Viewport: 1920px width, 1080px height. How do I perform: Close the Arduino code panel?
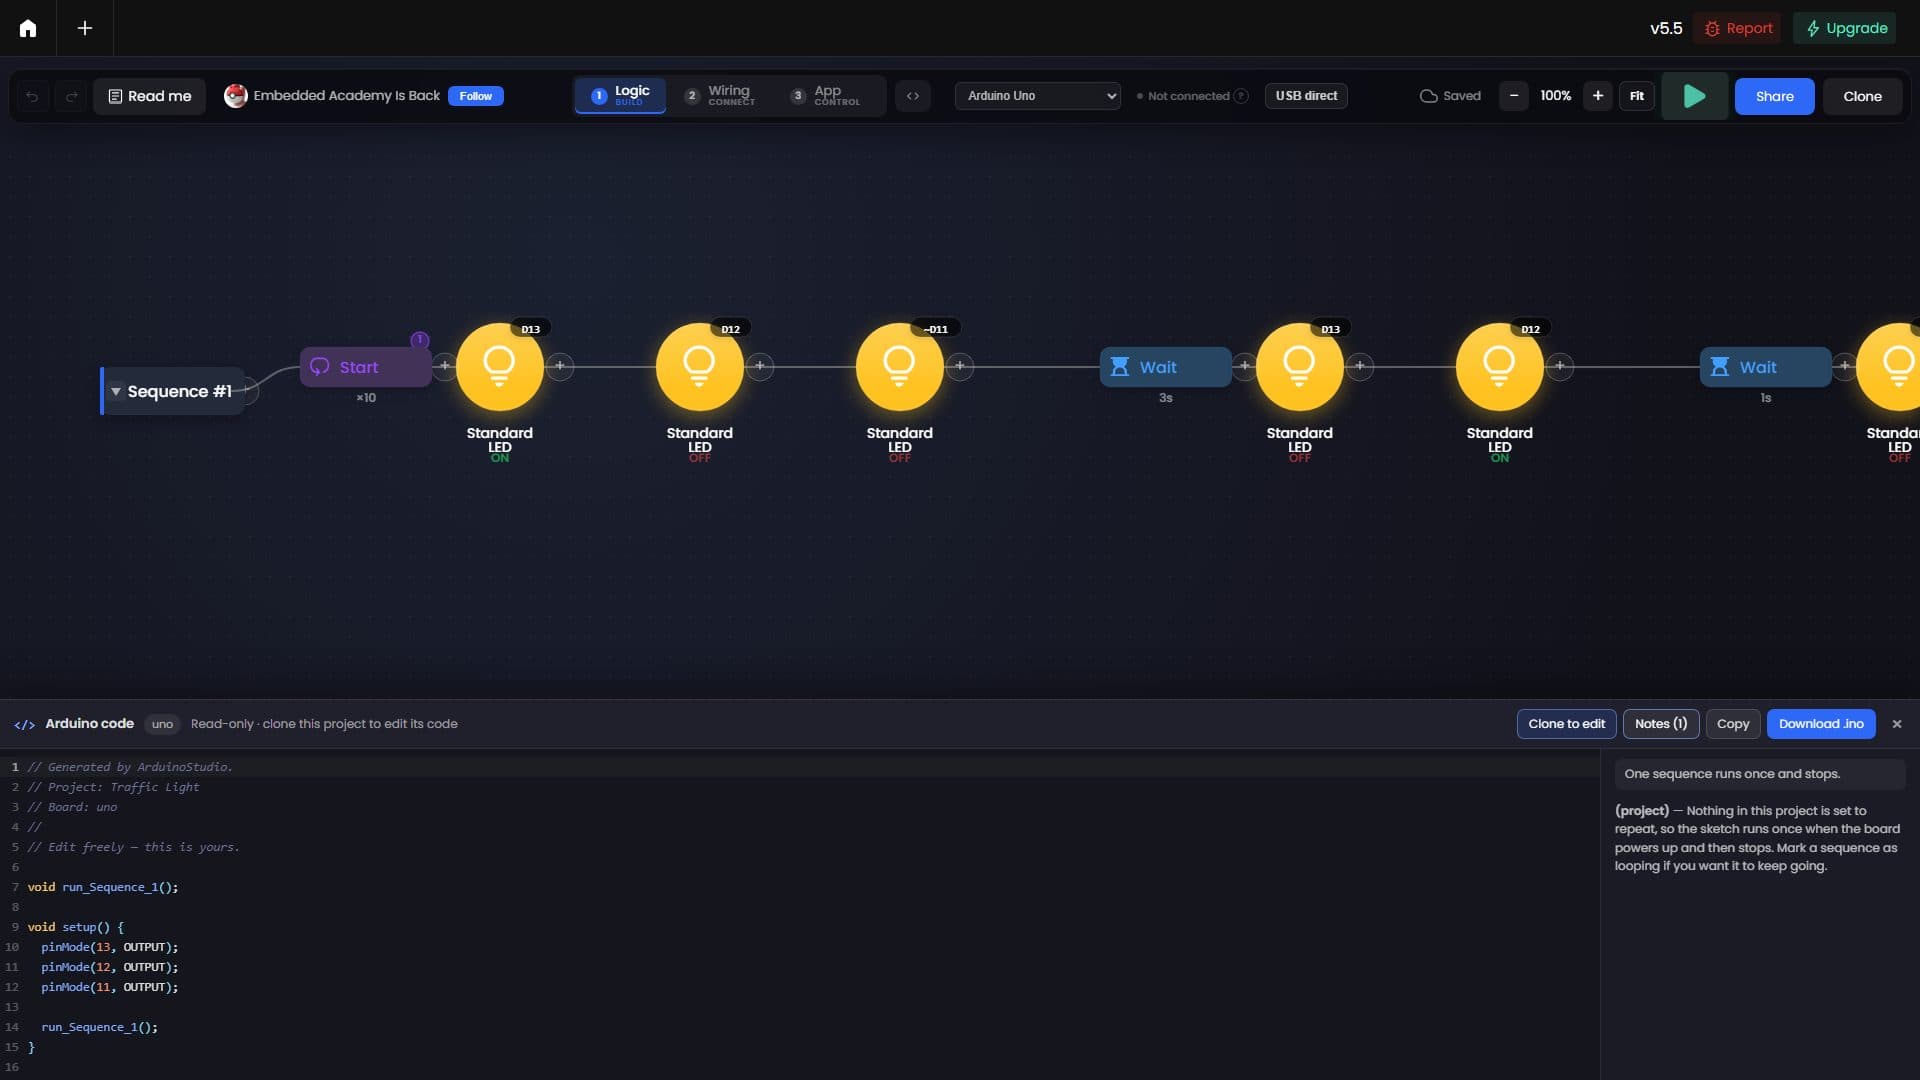pos(1897,724)
